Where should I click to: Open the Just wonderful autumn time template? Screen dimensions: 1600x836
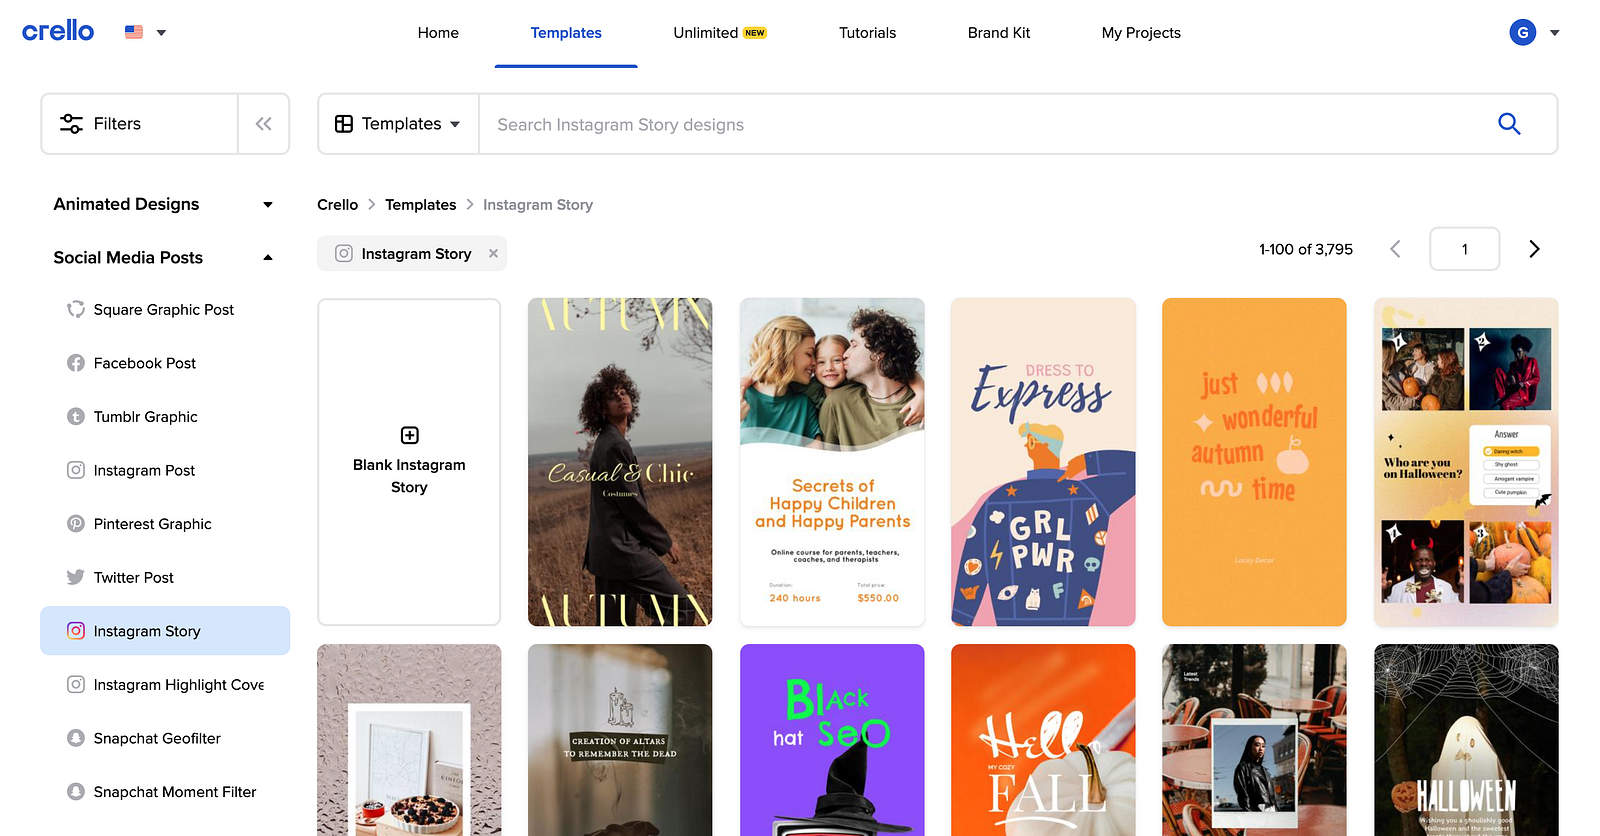pyautogui.click(x=1254, y=462)
